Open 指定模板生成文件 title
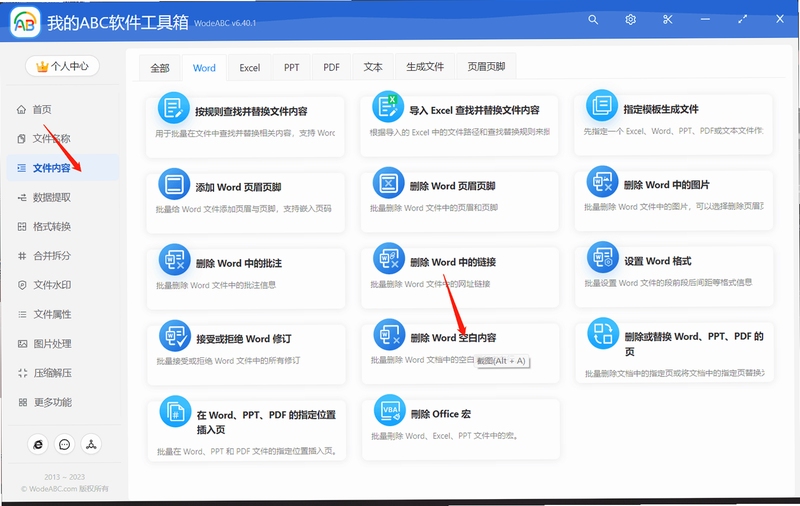Viewport: 800px width, 506px height. click(661, 109)
